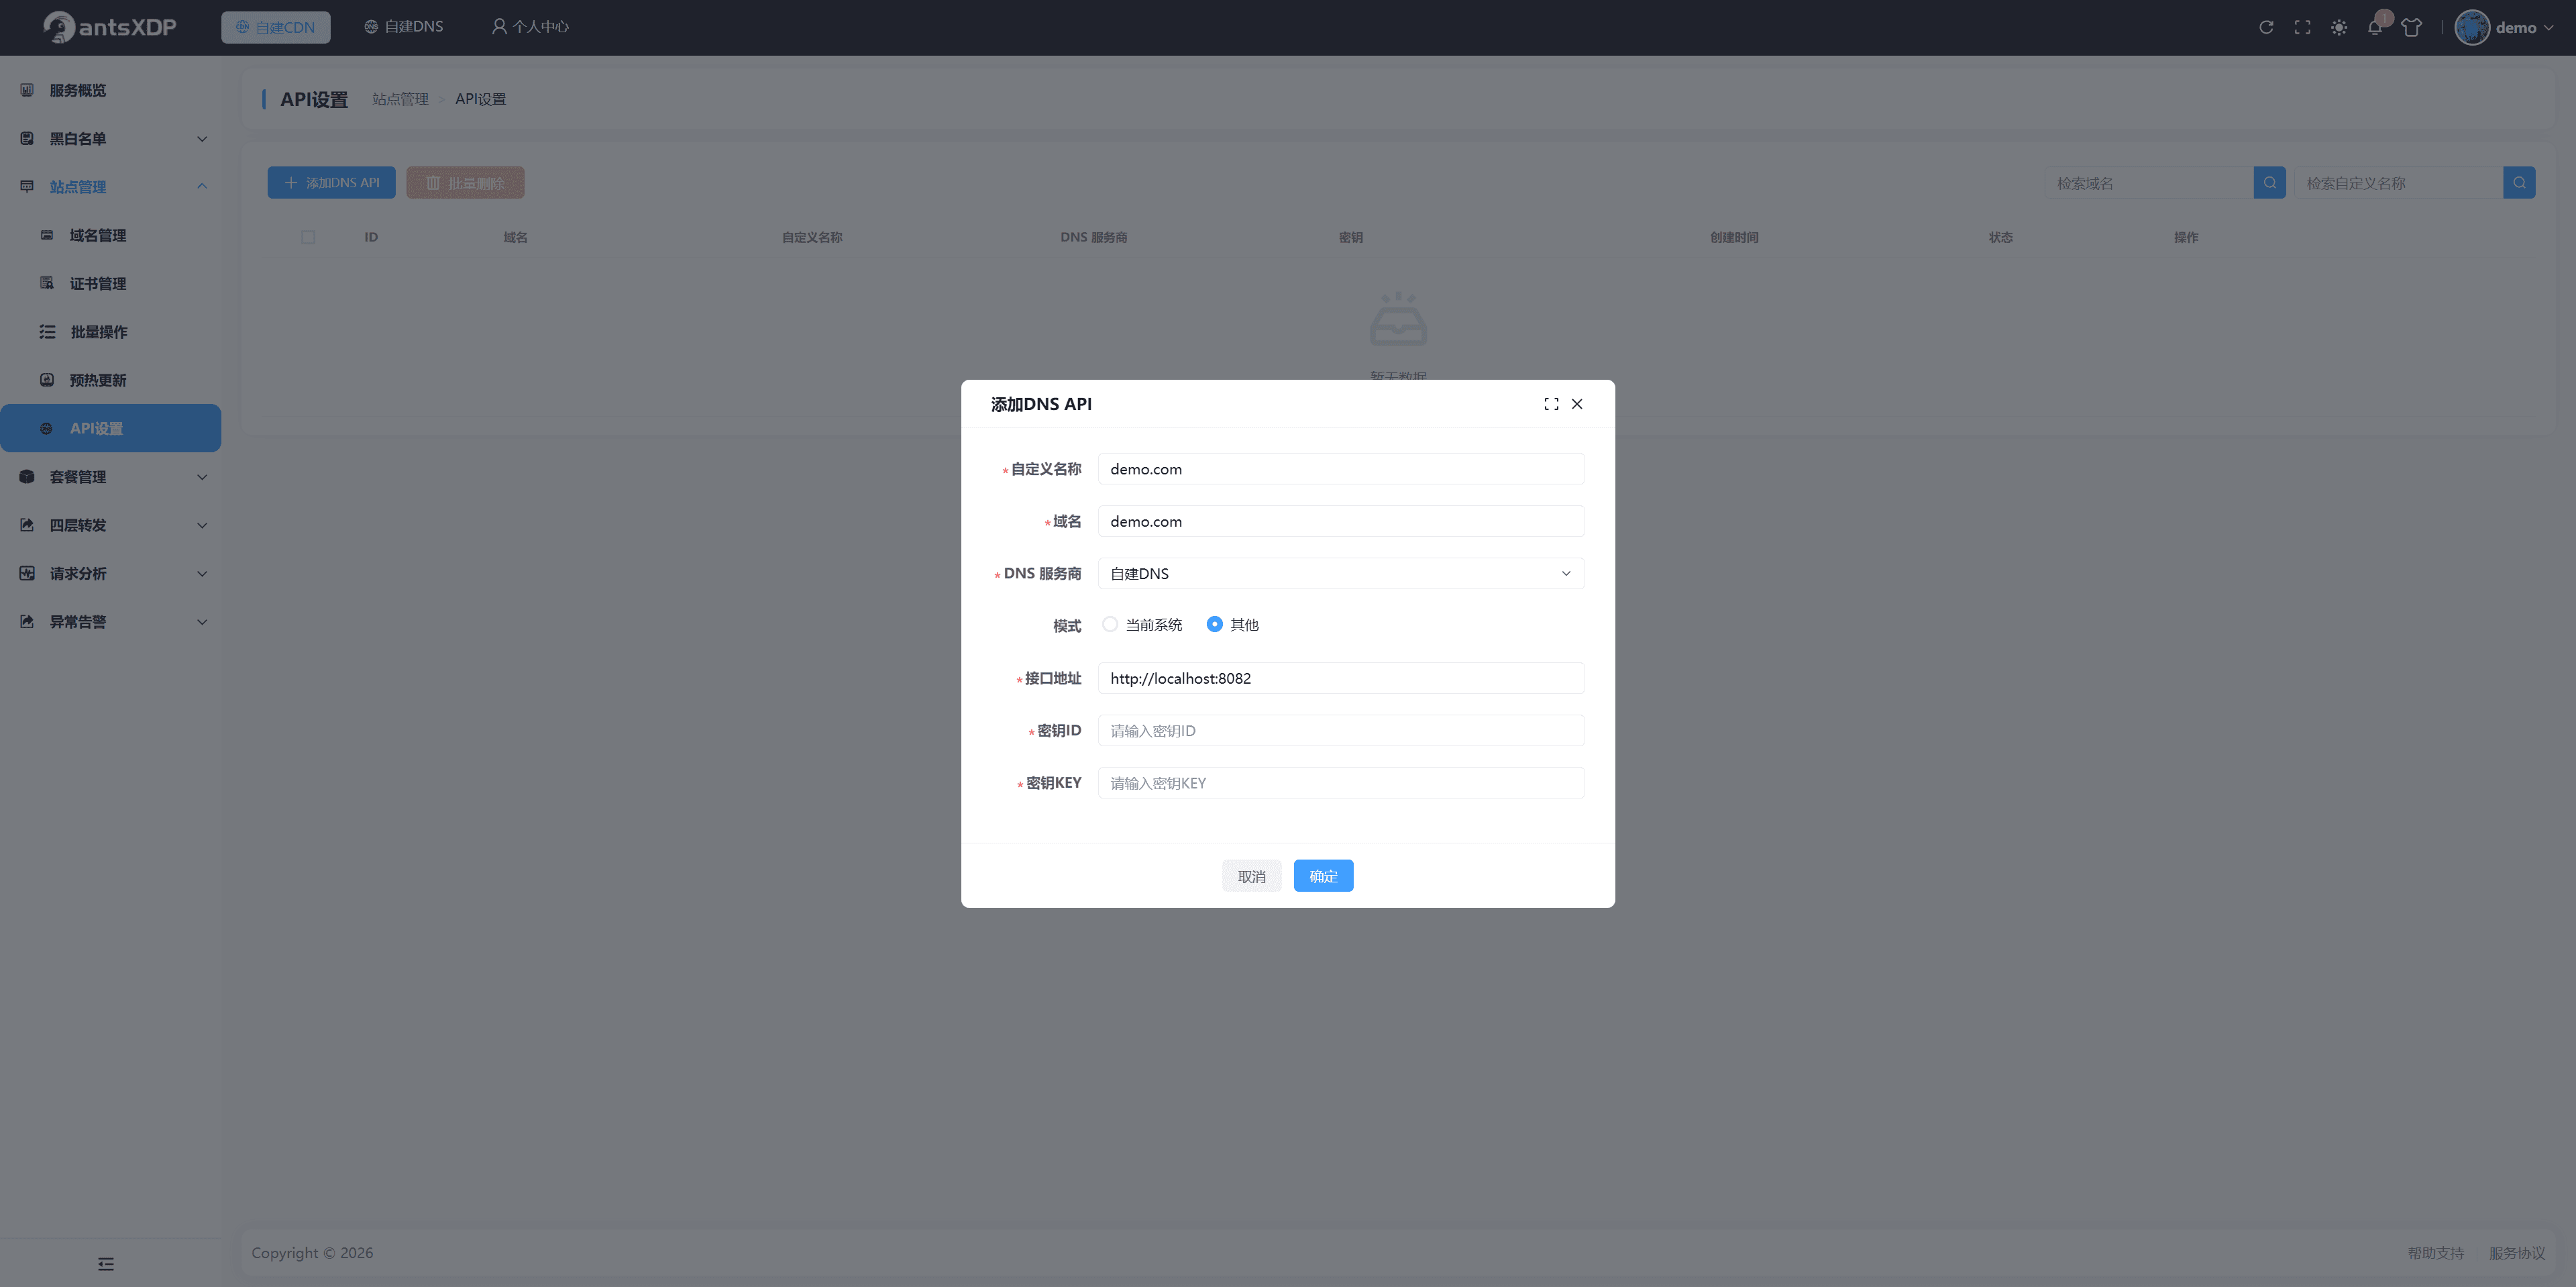The width and height of the screenshot is (2576, 1287).
Task: Click the antsXDP logo
Action: [x=110, y=27]
